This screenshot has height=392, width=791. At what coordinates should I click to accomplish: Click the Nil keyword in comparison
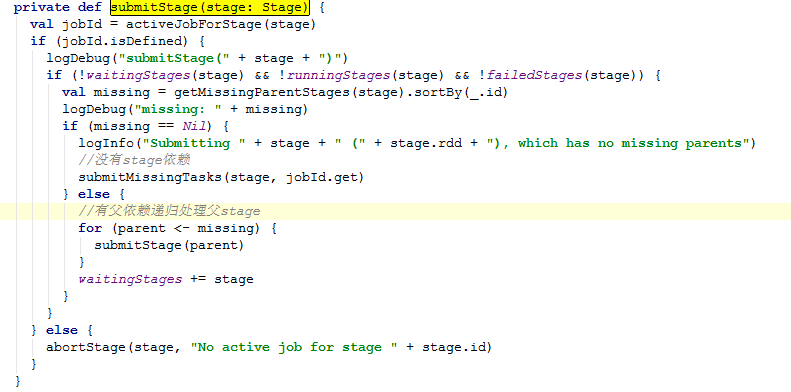click(x=194, y=126)
